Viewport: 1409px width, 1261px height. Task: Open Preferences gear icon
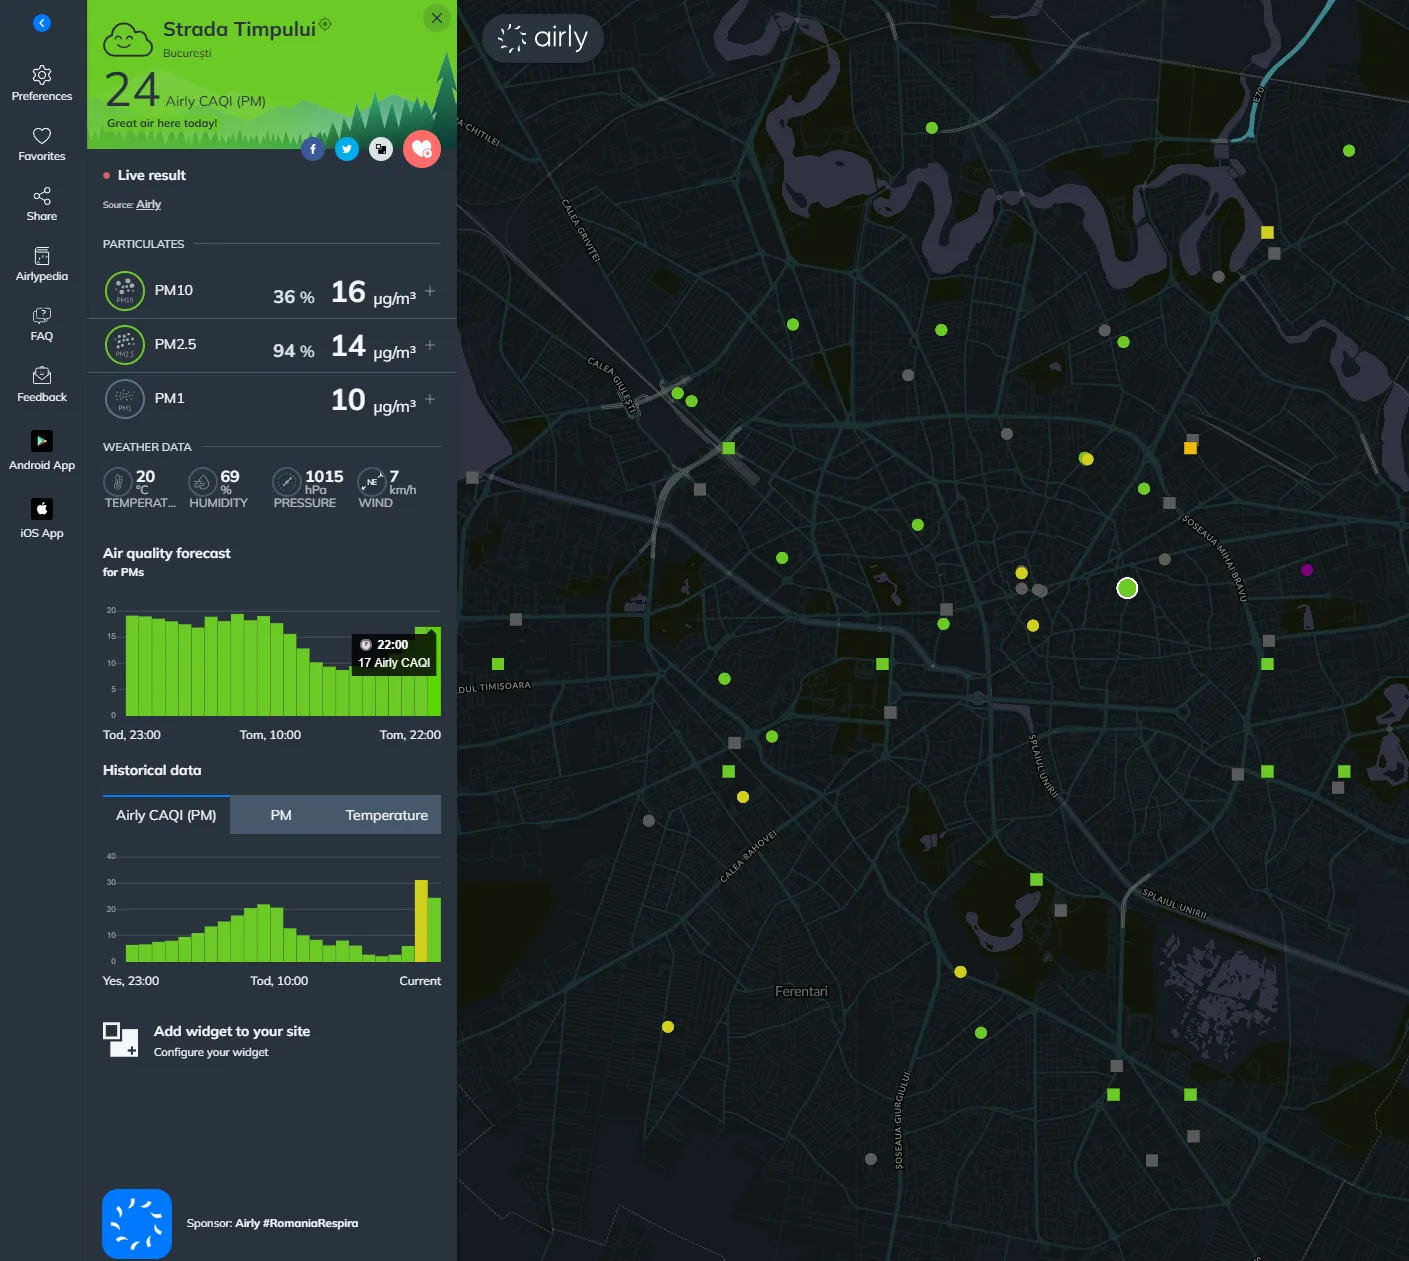[x=42, y=75]
